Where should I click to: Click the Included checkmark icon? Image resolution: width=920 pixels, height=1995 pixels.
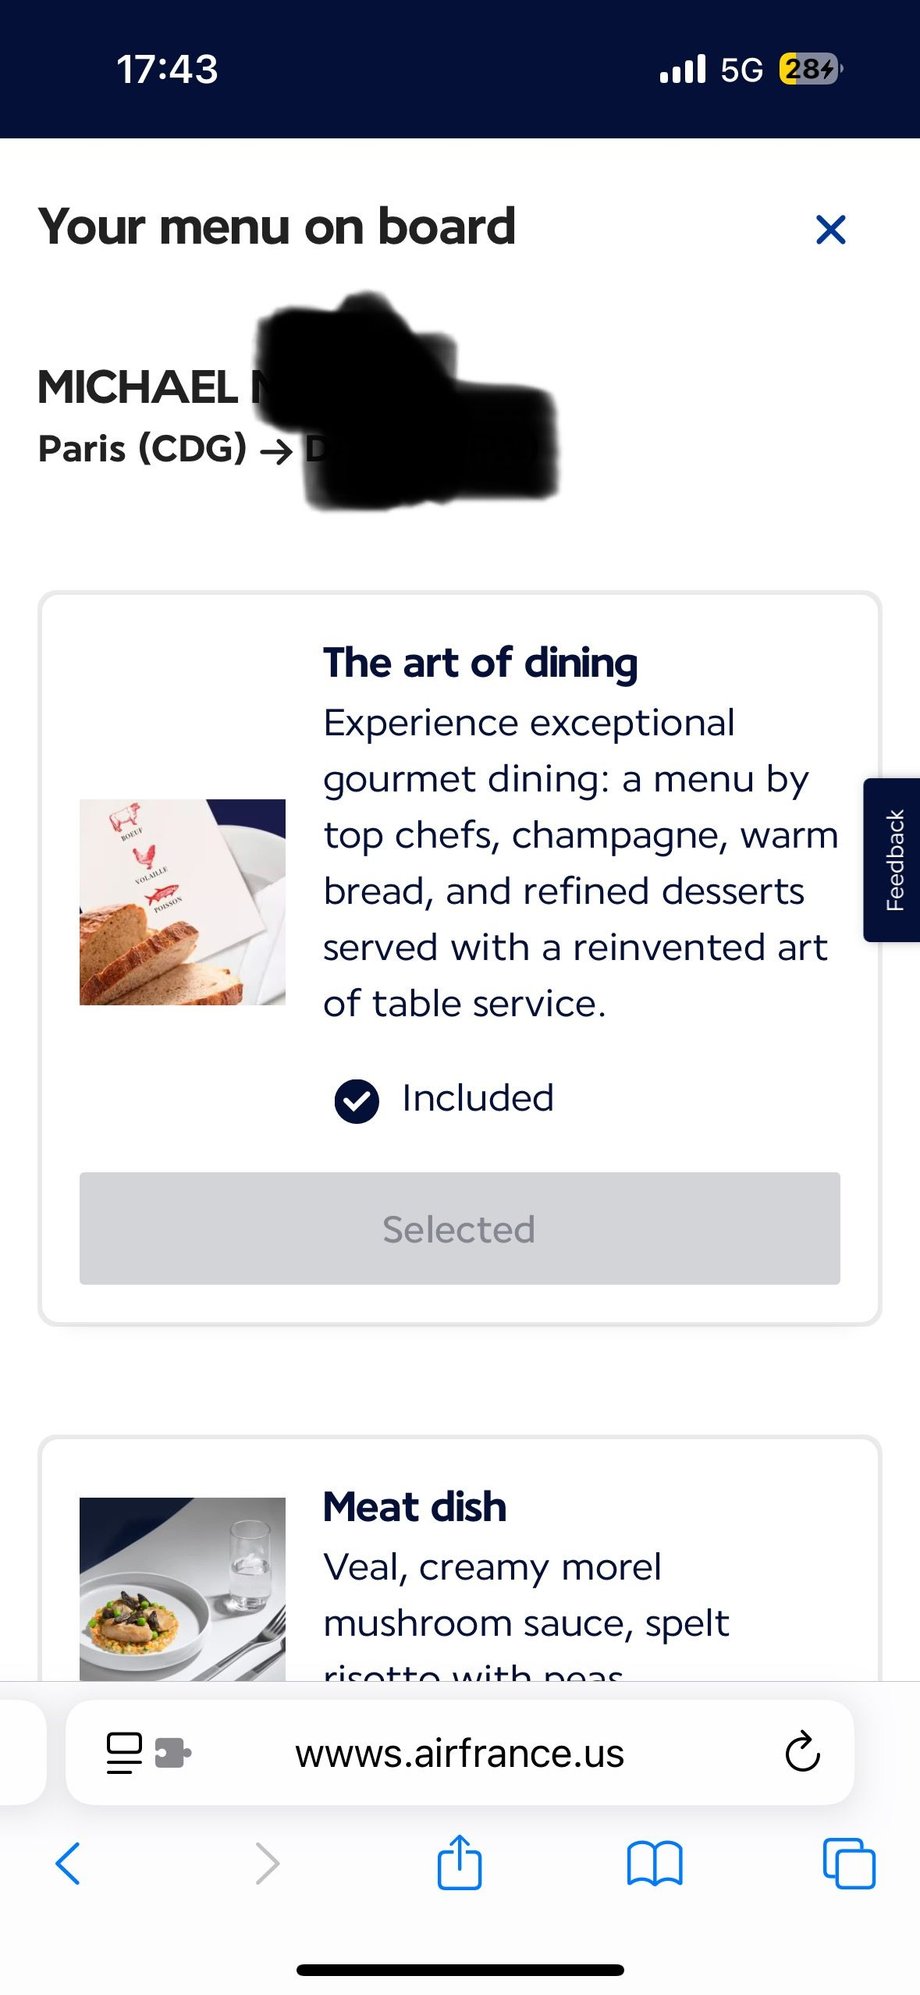(356, 1101)
